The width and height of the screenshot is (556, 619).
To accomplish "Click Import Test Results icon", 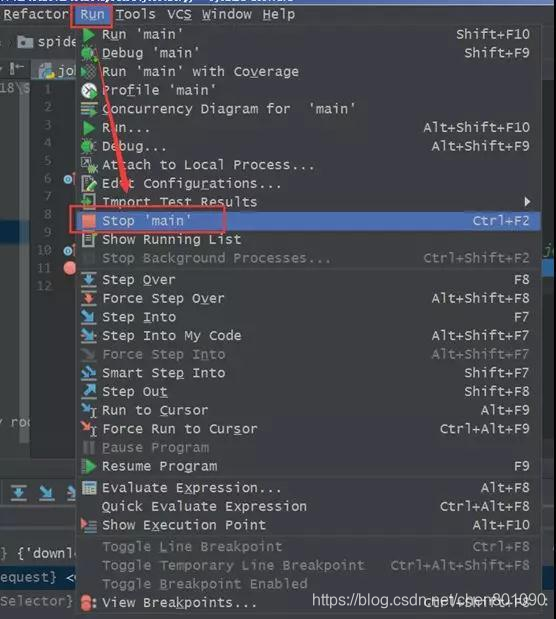I will (89, 202).
